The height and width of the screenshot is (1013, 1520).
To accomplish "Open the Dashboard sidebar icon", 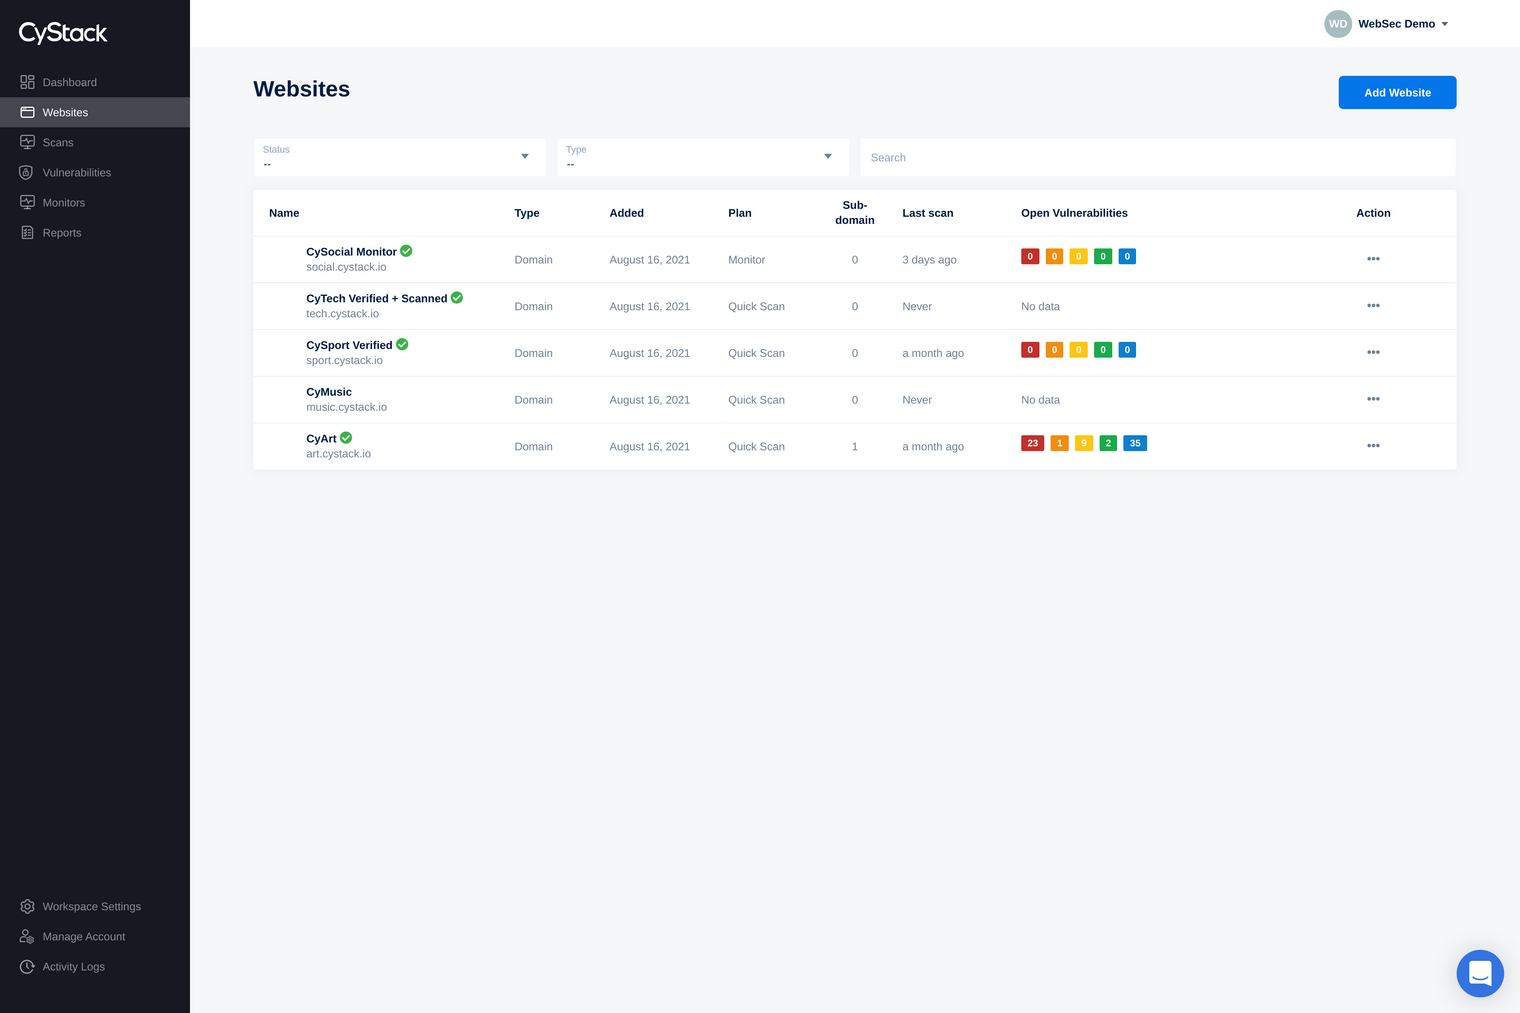I will 27,82.
